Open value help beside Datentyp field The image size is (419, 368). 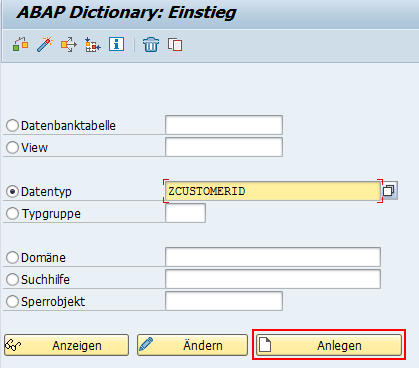pyautogui.click(x=389, y=191)
